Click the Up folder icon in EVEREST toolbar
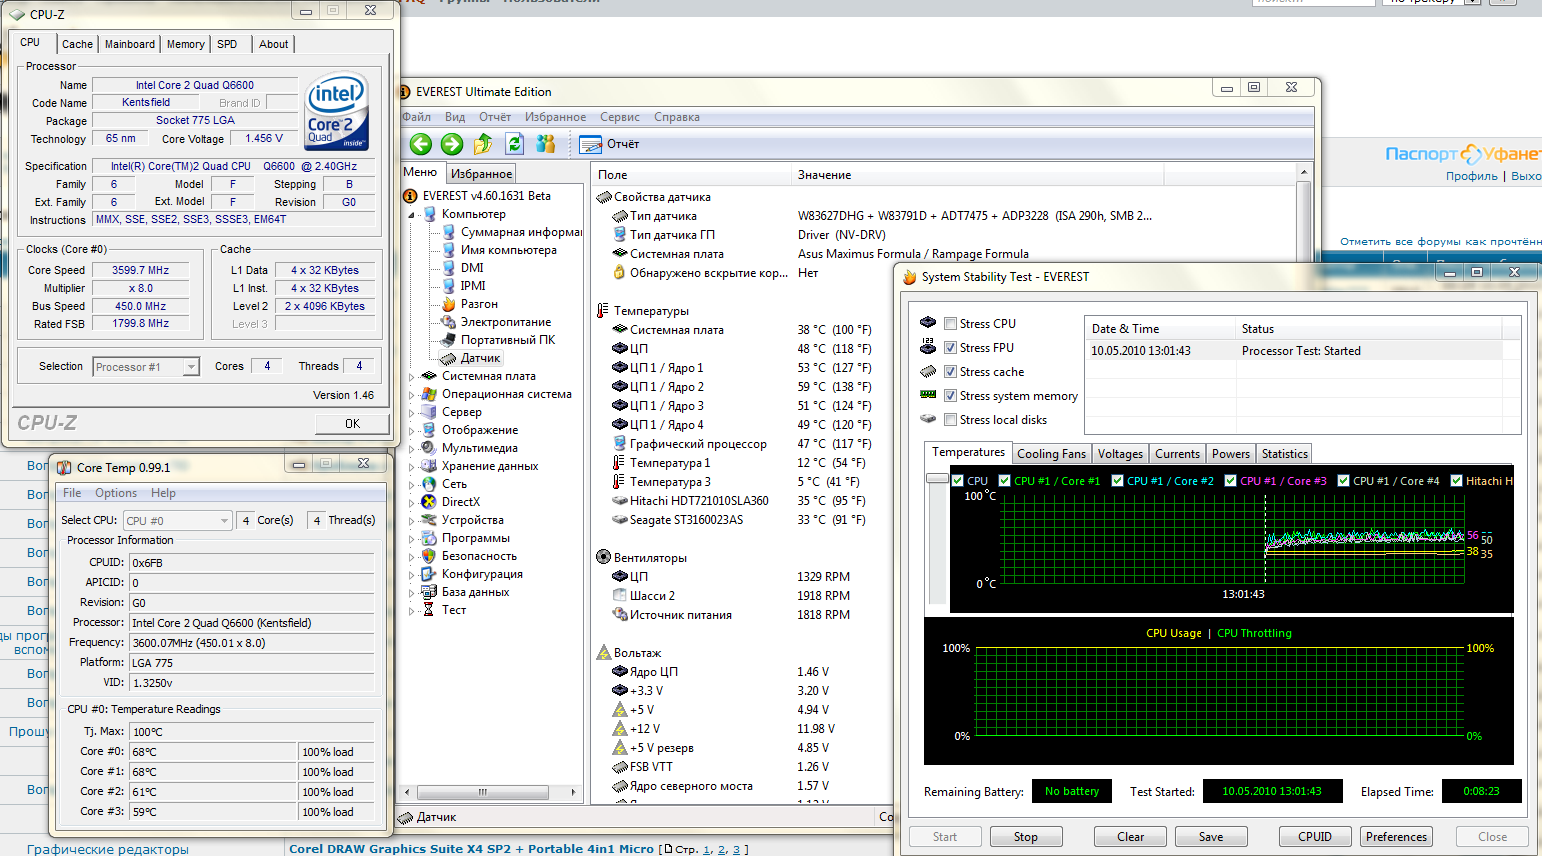 point(483,144)
